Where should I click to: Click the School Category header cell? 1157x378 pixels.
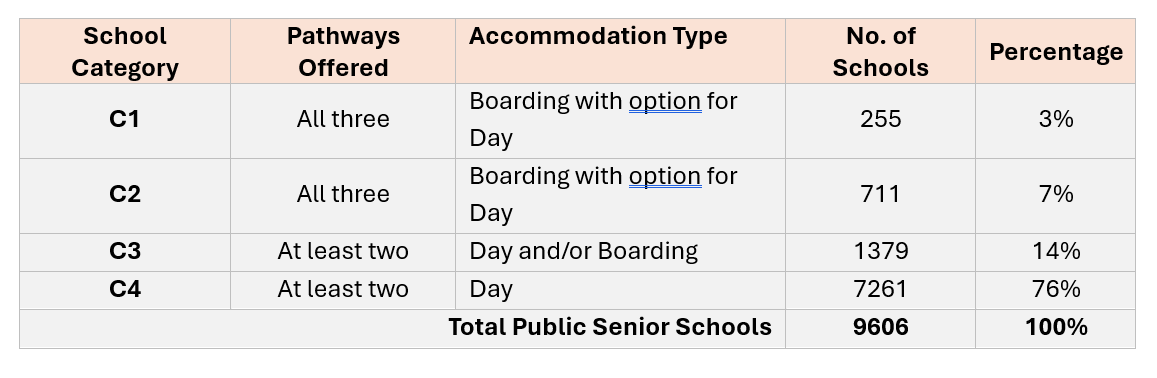(125, 51)
